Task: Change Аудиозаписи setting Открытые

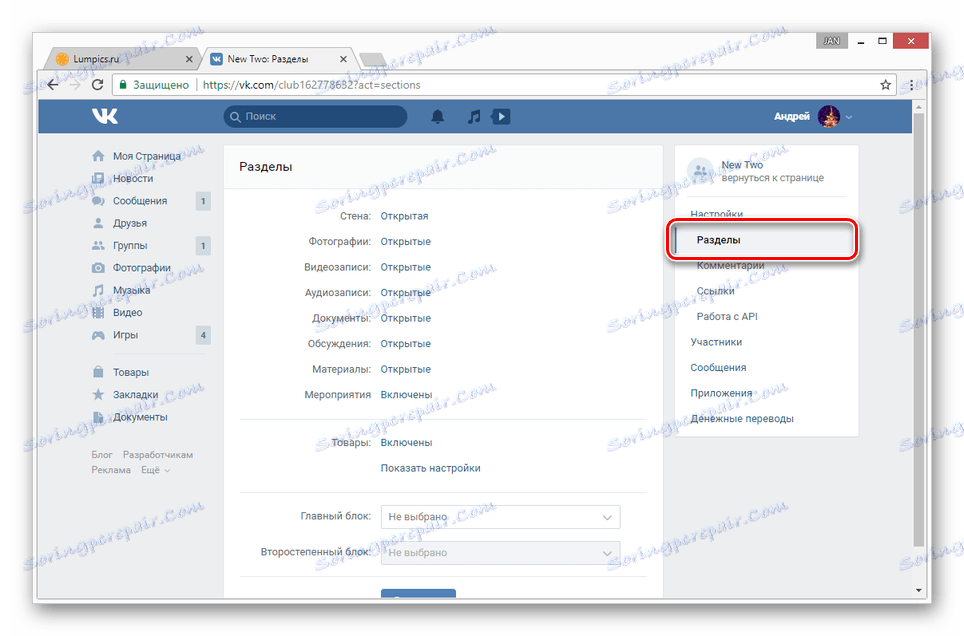Action: click(x=405, y=292)
